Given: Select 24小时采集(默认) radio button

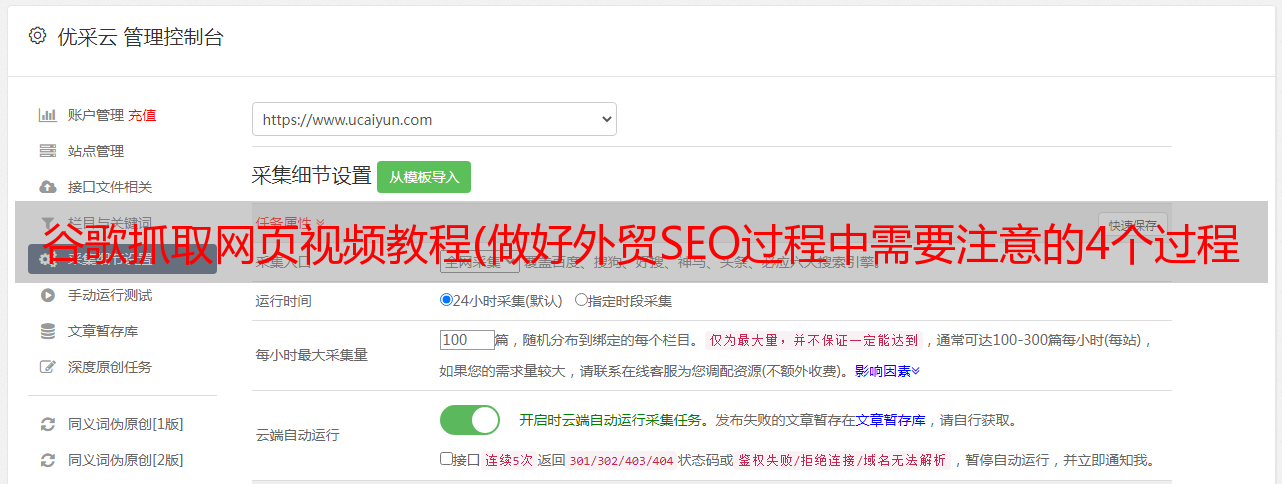Looking at the screenshot, I should click(x=447, y=300).
